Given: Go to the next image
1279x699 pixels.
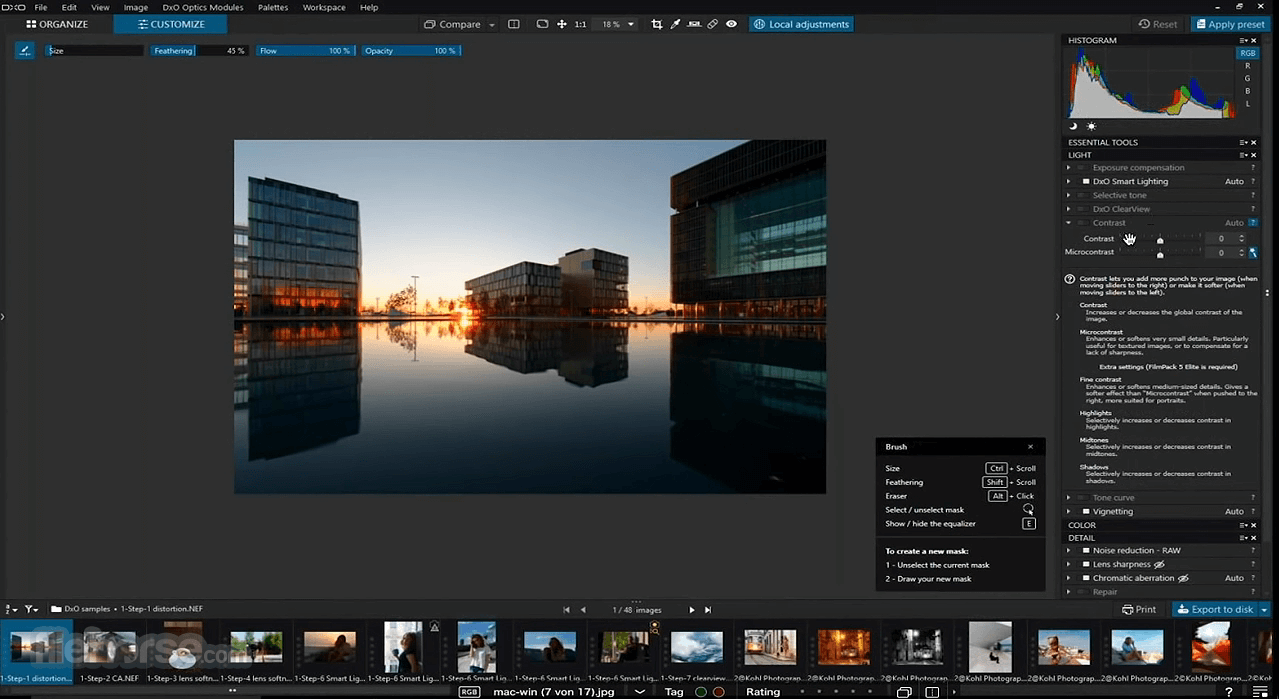Looking at the screenshot, I should pyautogui.click(x=691, y=609).
